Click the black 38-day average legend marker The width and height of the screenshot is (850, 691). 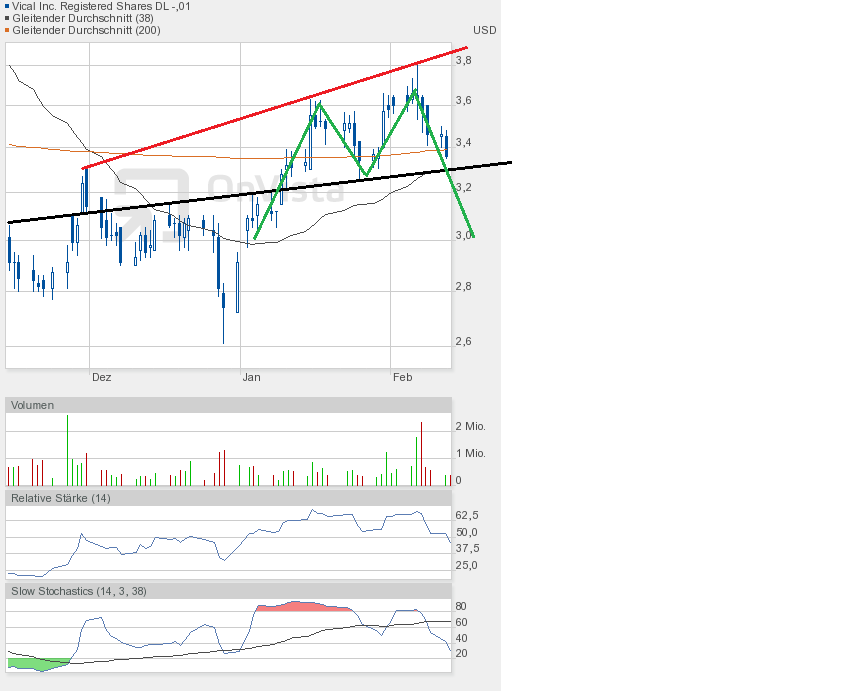(7, 18)
